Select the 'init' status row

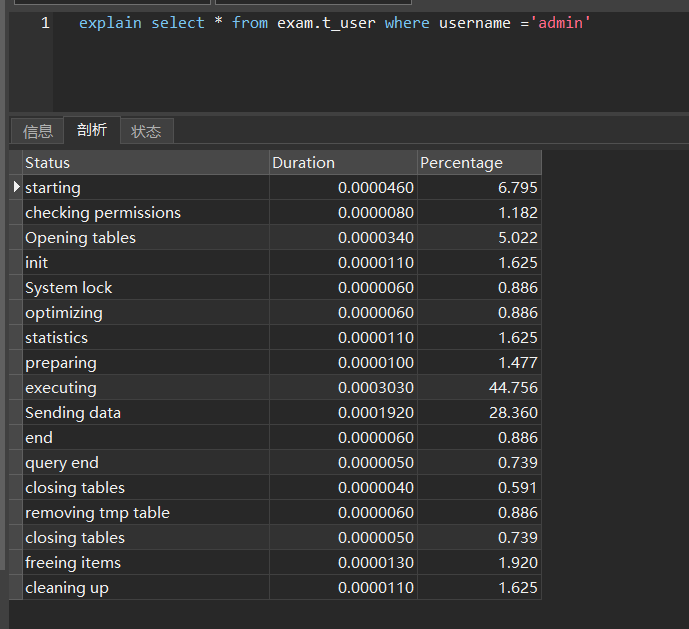click(282, 263)
